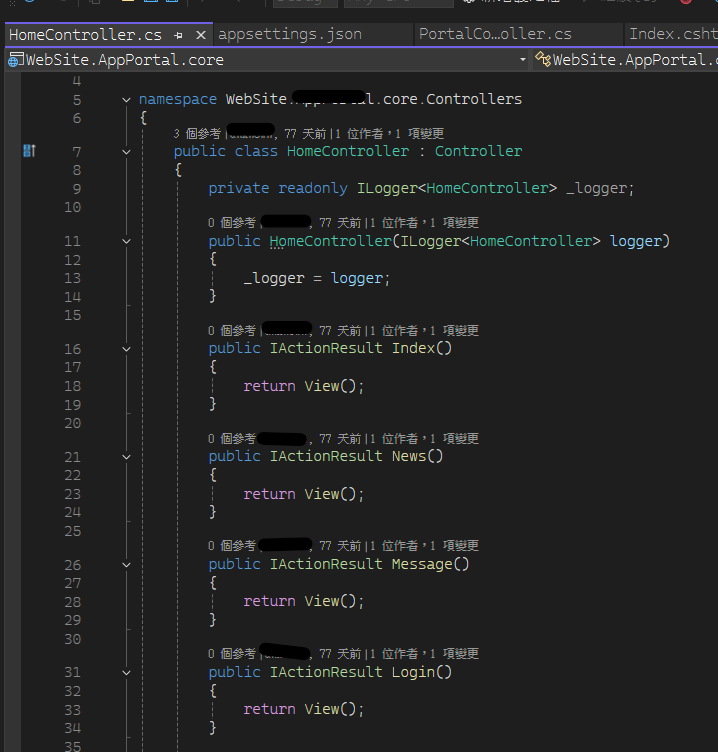Open the WebSite.AppPortal.core project dropdown
This screenshot has width=718, height=752.
pyautogui.click(x=522, y=60)
